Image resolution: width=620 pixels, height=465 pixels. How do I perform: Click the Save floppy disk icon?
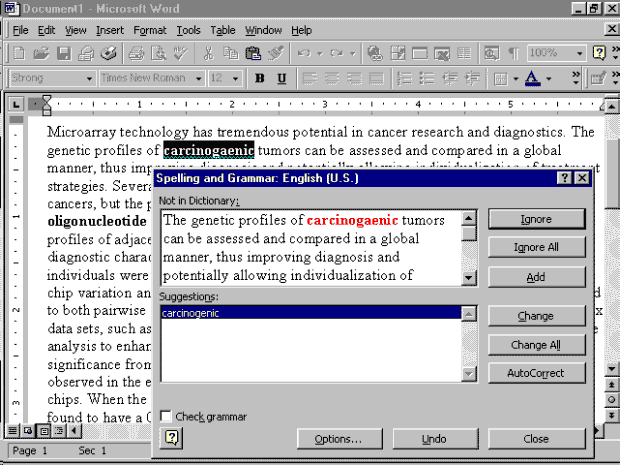(64, 53)
